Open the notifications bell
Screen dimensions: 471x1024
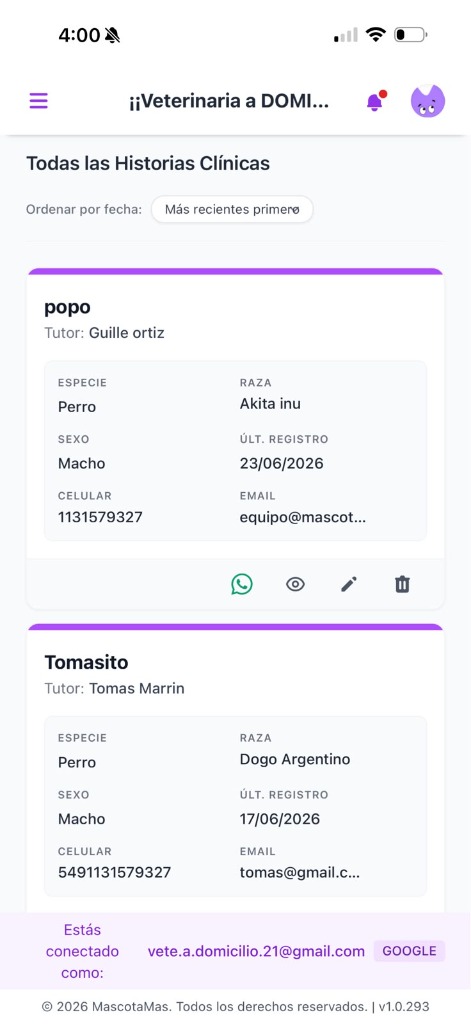point(375,102)
